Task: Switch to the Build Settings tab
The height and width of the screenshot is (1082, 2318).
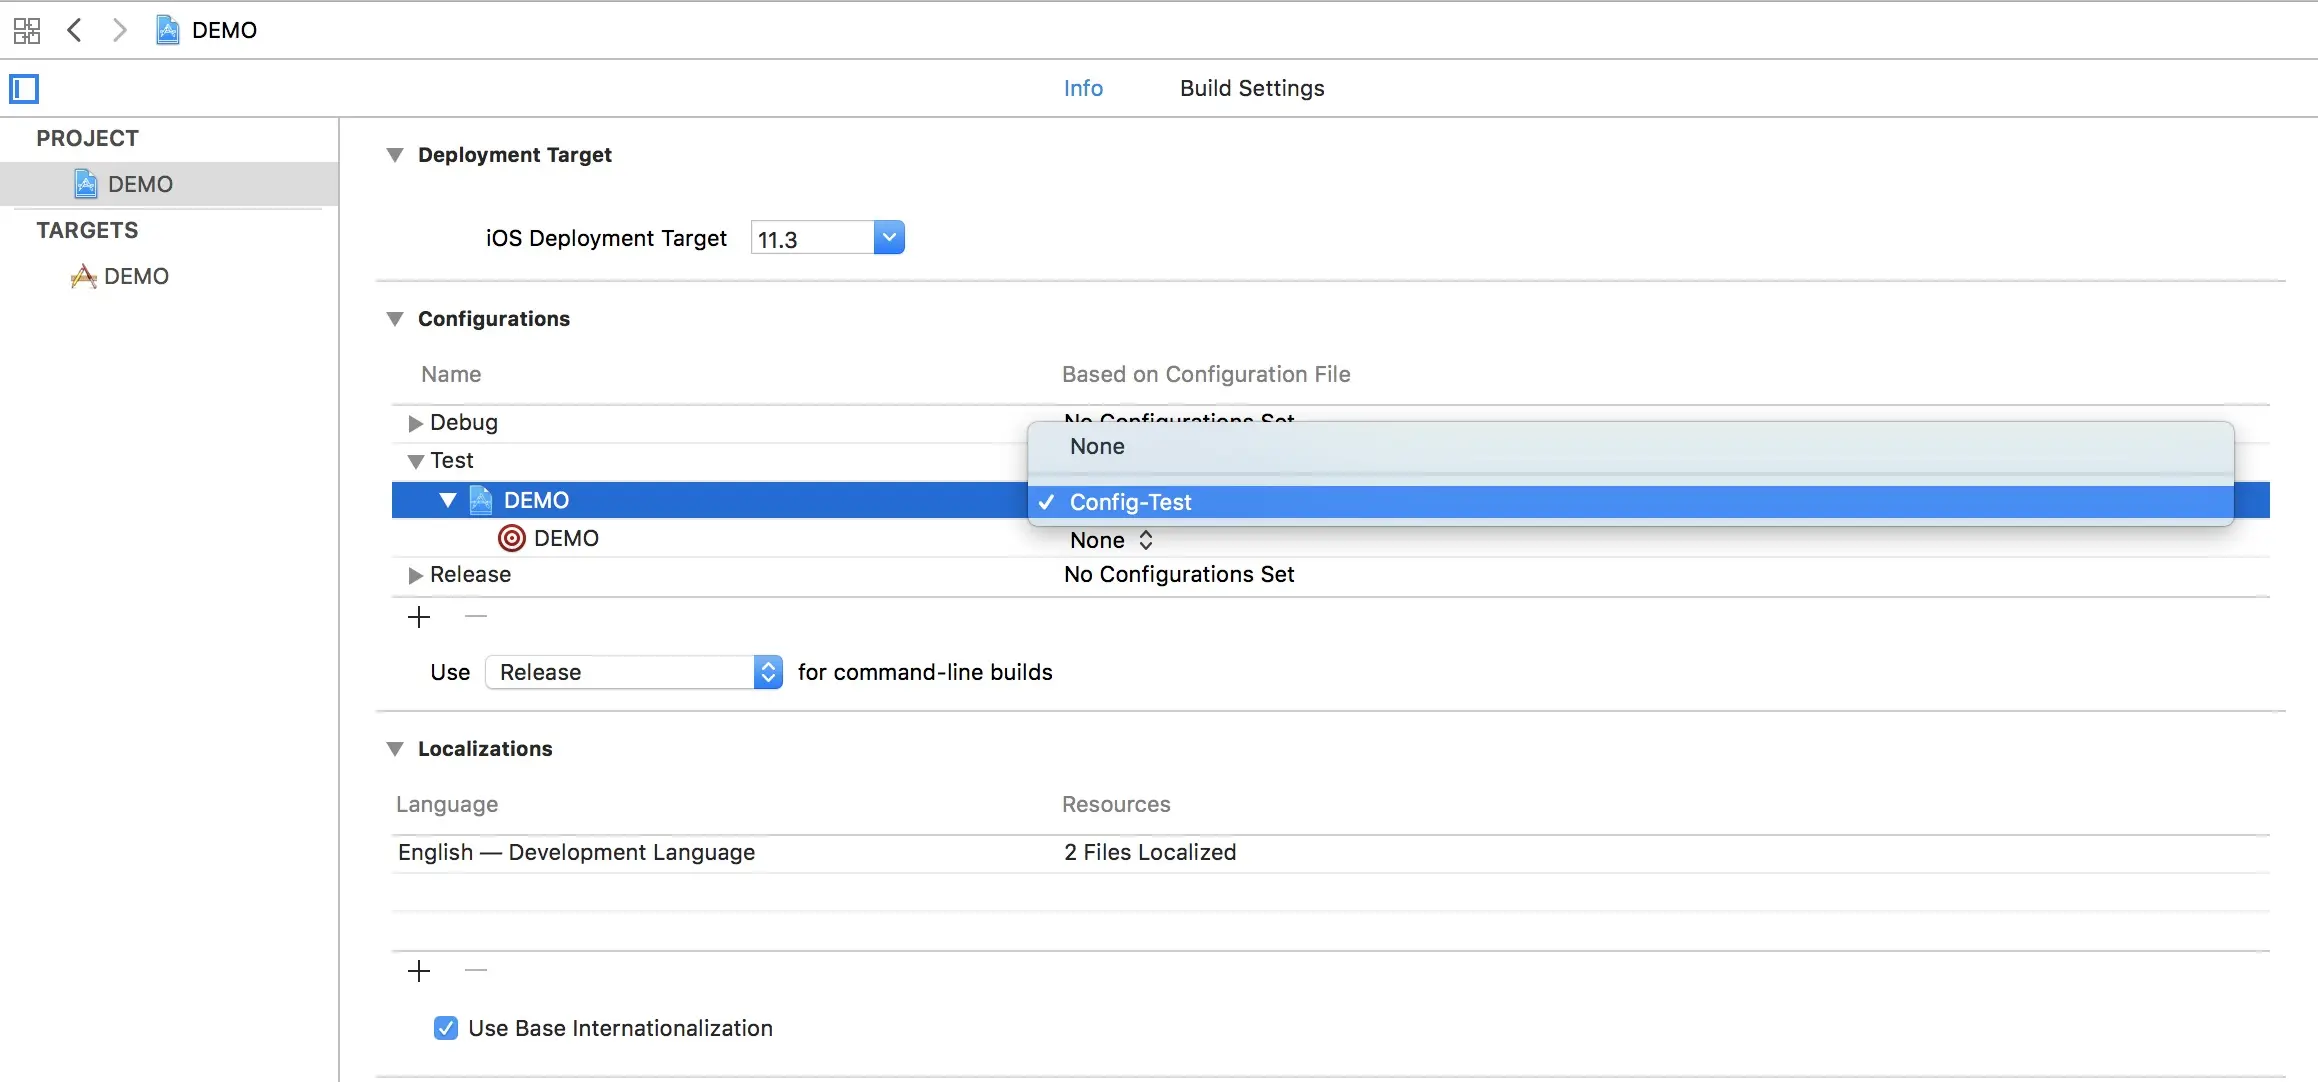Action: (x=1251, y=88)
